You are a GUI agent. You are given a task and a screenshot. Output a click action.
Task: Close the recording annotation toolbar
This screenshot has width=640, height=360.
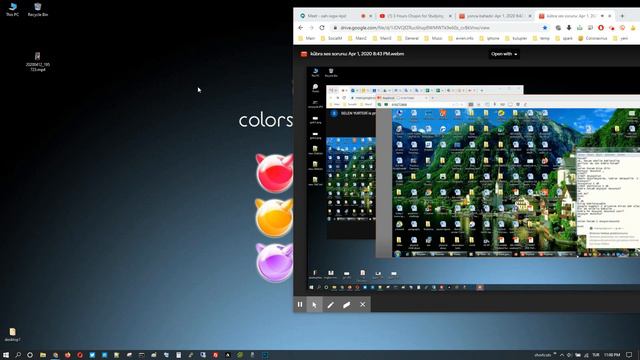(x=362, y=304)
